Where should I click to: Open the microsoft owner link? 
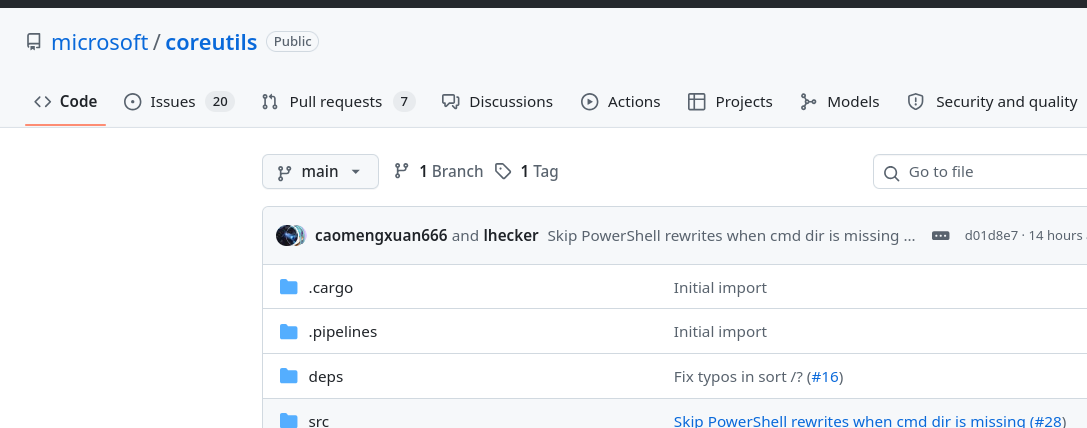(100, 42)
